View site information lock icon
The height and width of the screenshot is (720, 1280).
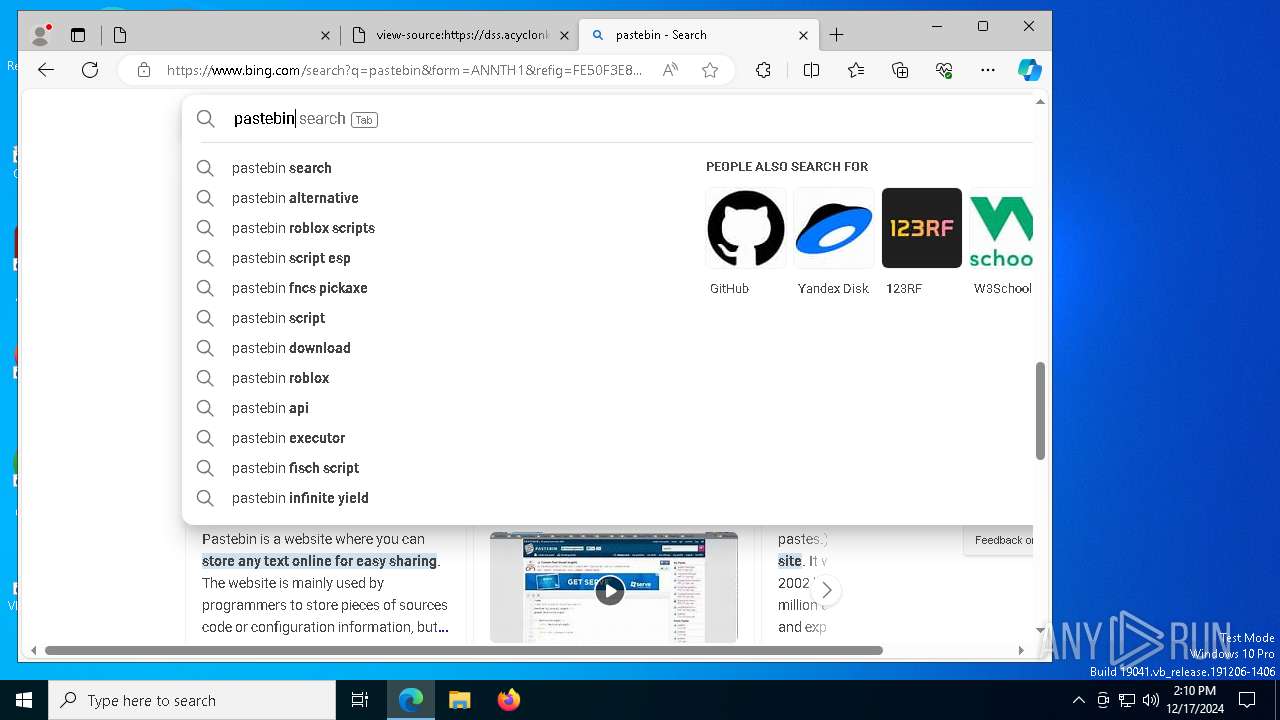(x=144, y=70)
